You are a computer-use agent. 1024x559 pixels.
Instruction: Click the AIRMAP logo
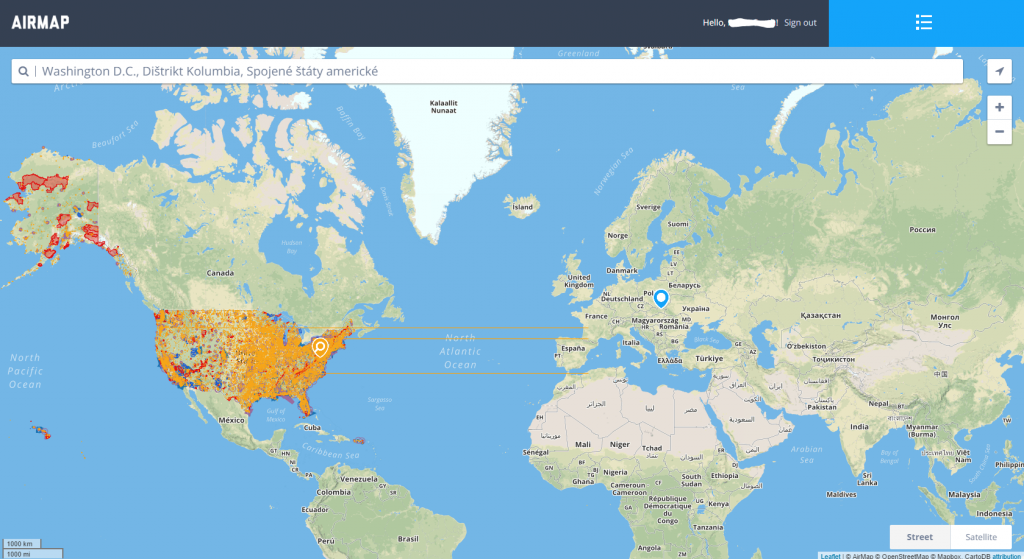tap(41, 23)
